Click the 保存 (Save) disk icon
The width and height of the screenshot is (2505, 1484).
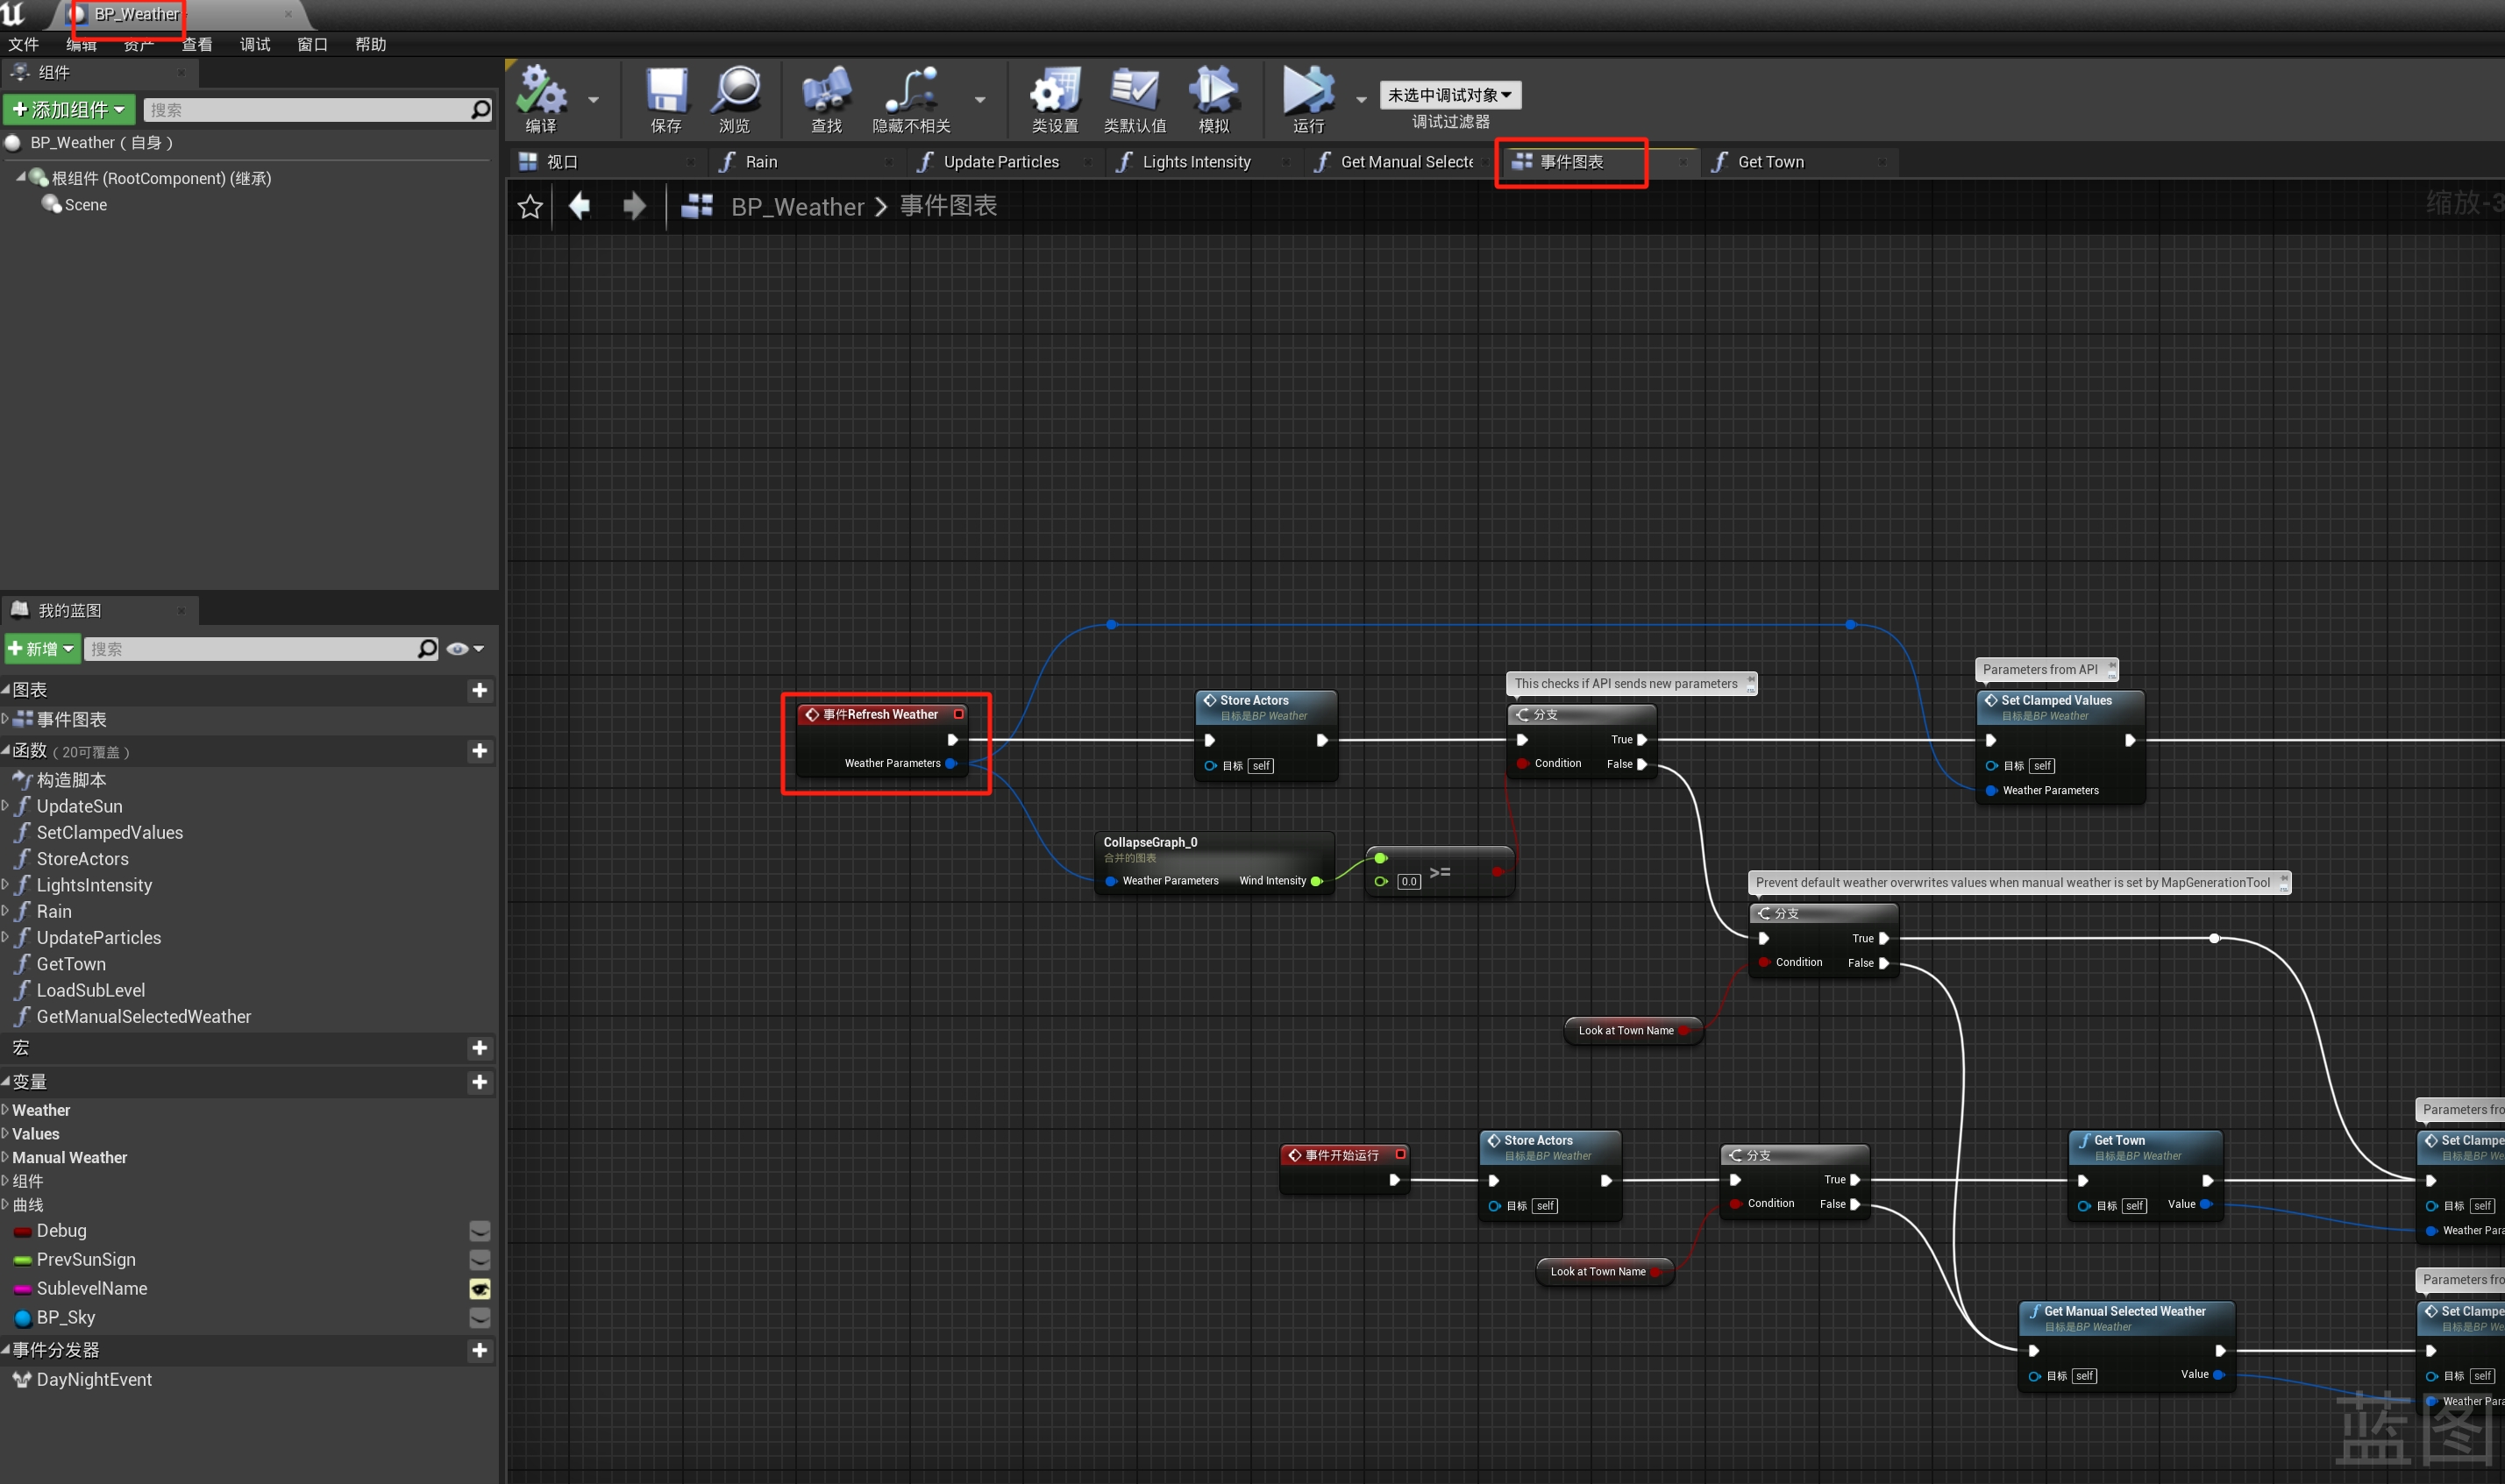point(666,92)
